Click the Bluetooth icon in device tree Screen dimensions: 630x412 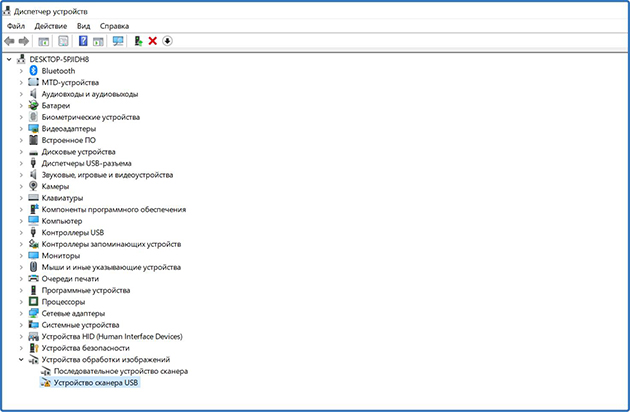(x=34, y=70)
